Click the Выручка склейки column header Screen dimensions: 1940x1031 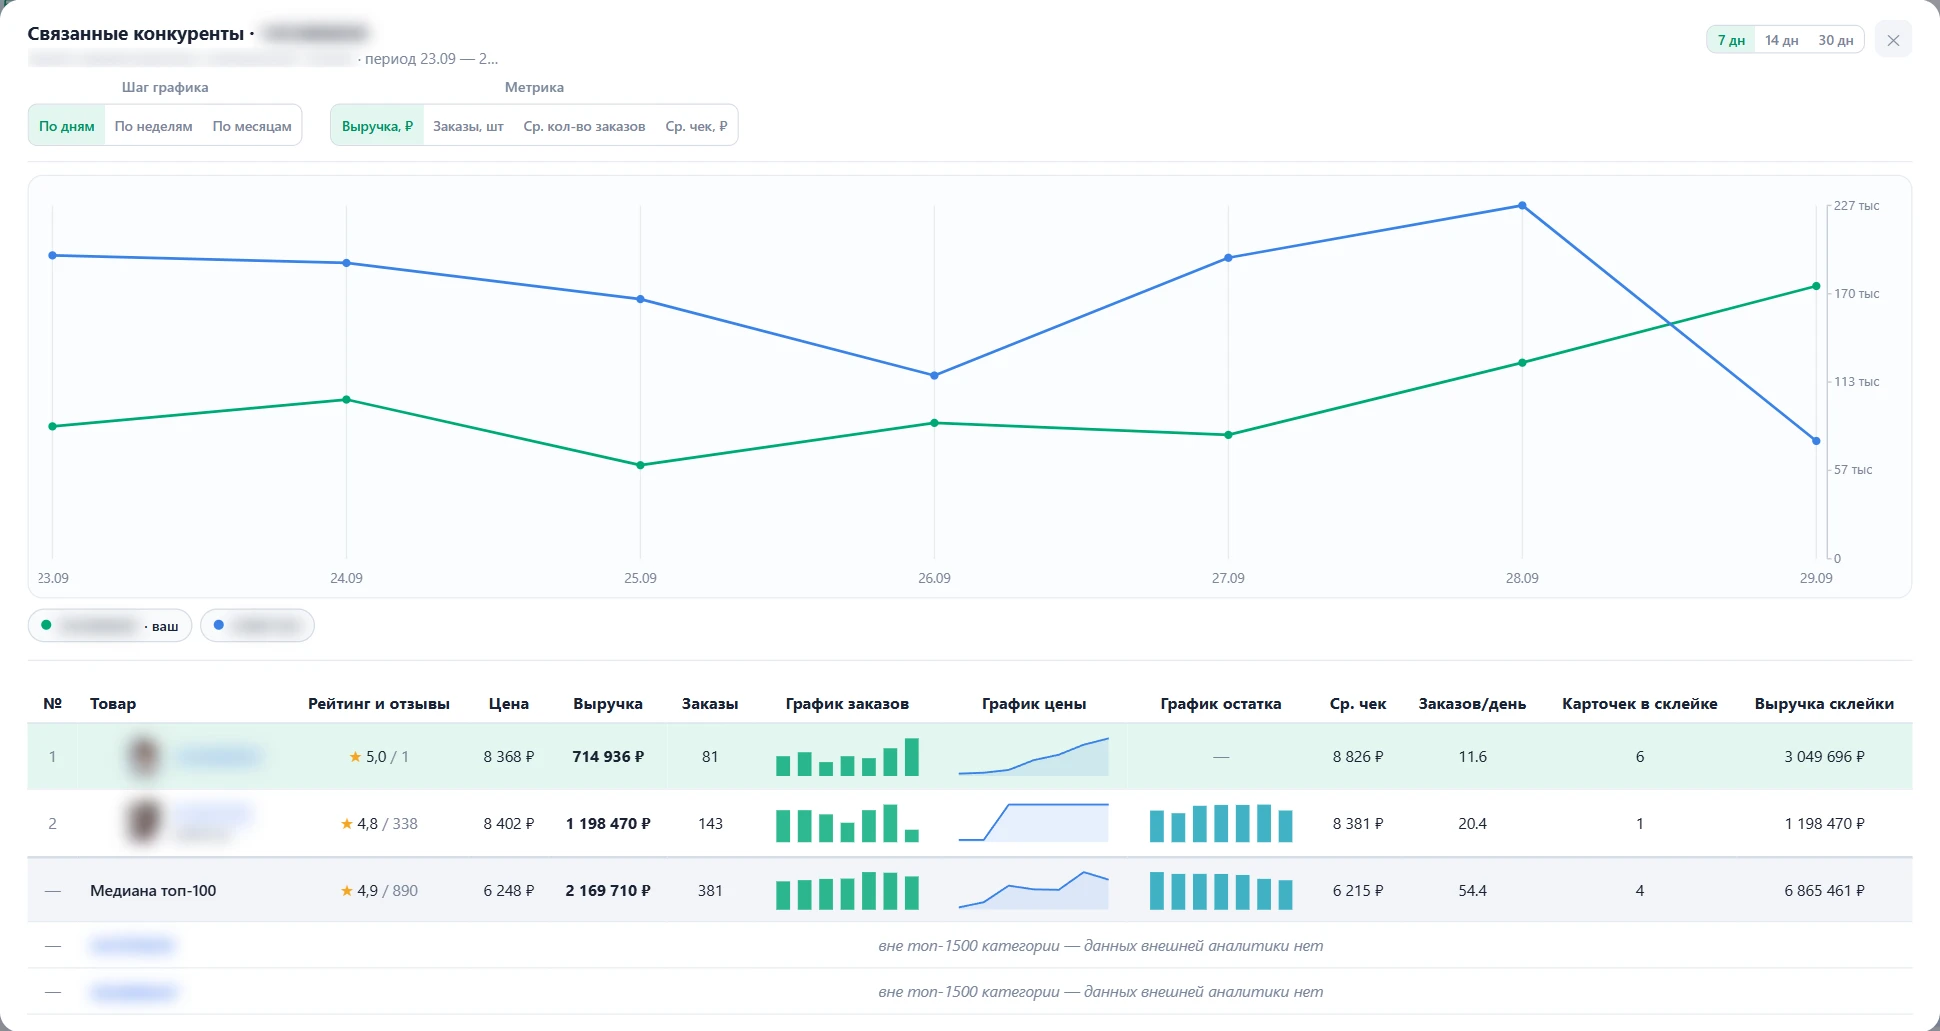pyautogui.click(x=1824, y=704)
